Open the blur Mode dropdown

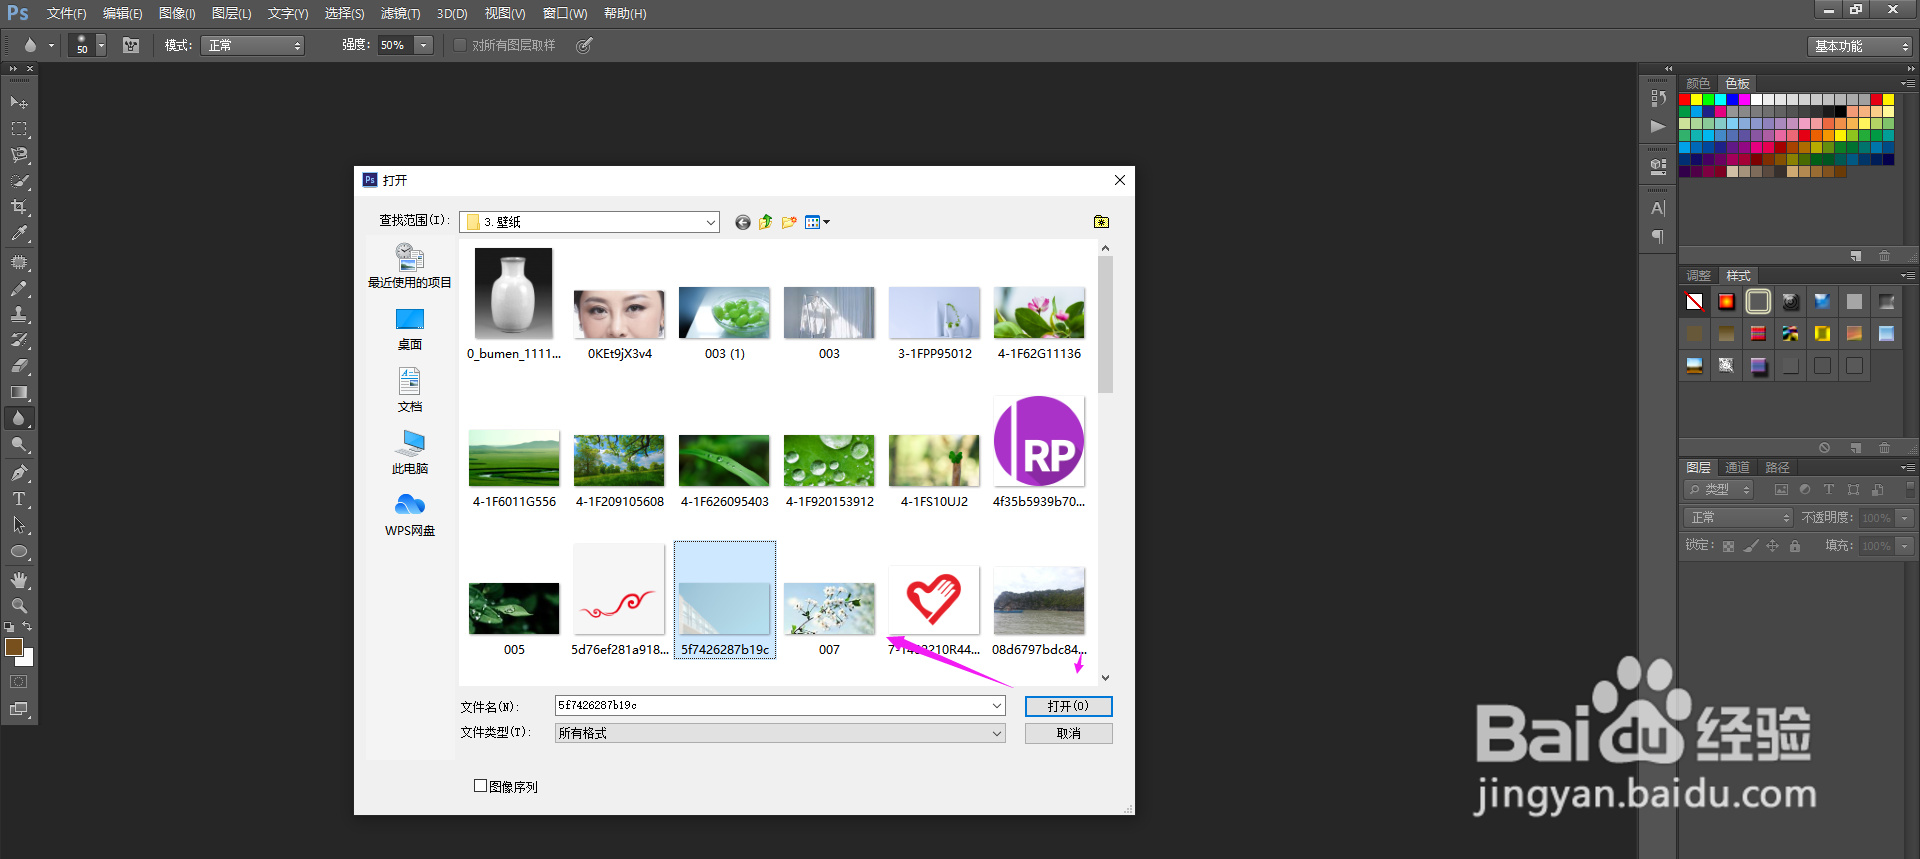coord(252,45)
